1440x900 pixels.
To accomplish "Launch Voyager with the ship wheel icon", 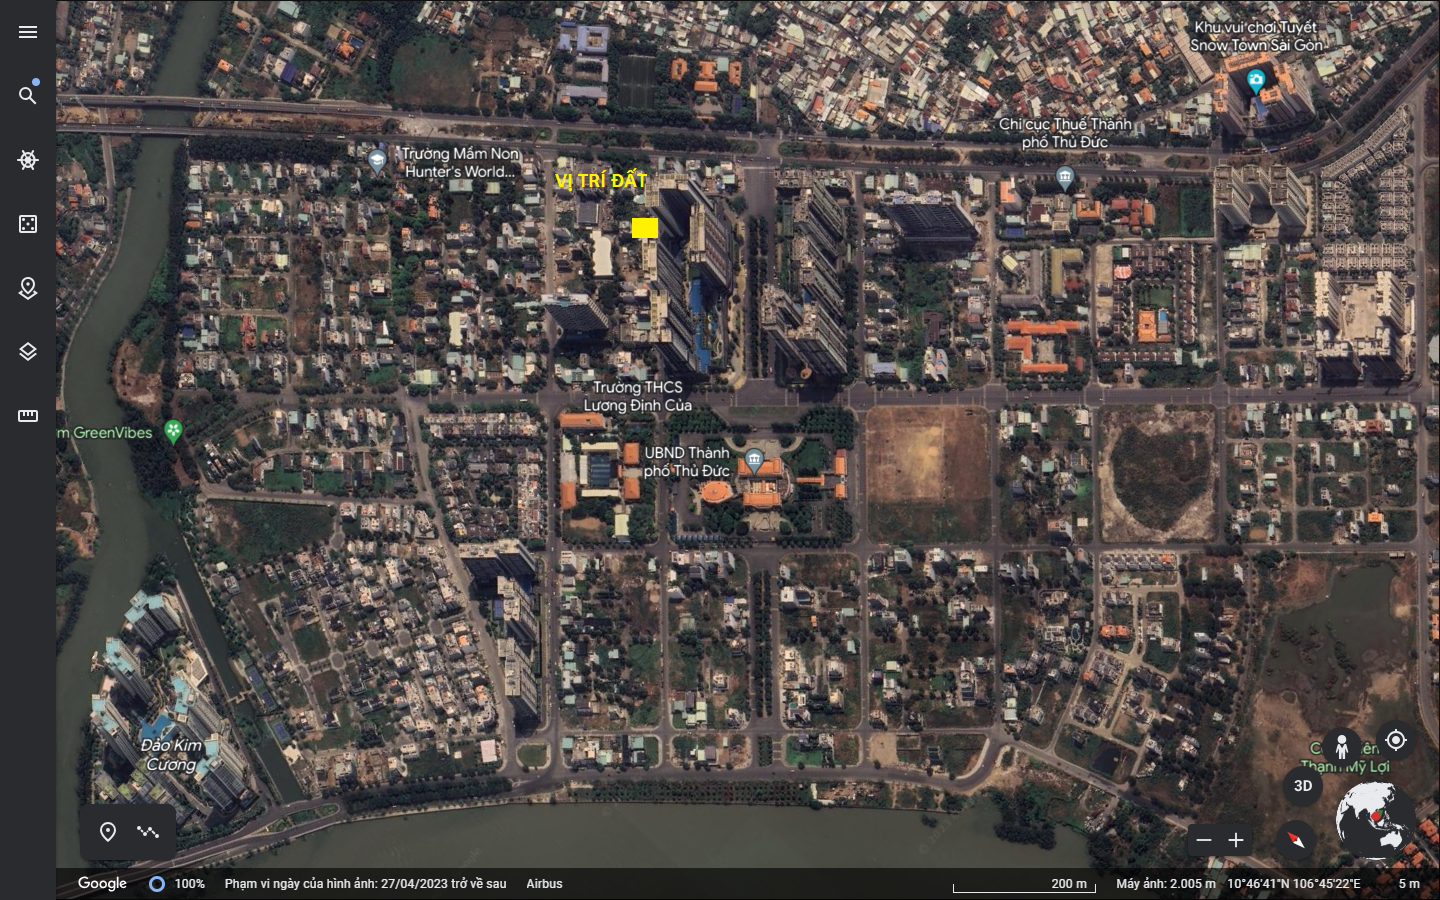I will tap(28, 160).
